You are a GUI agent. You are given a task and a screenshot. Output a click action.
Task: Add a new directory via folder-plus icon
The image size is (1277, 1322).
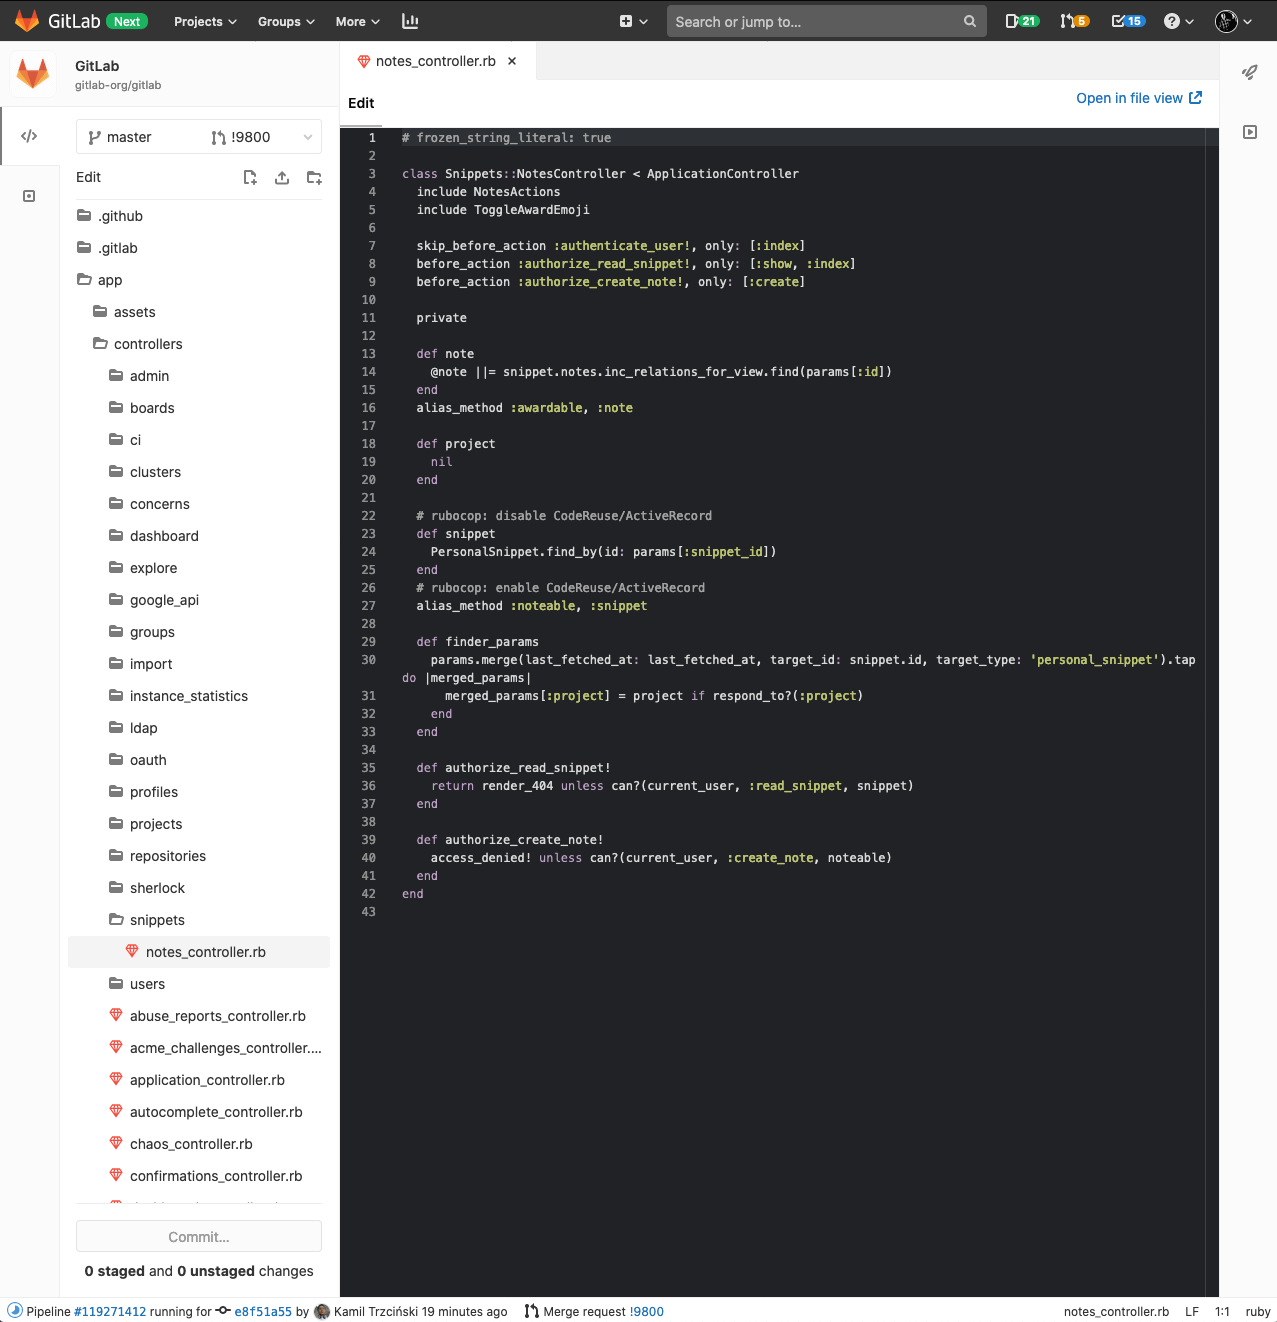pyautogui.click(x=313, y=177)
